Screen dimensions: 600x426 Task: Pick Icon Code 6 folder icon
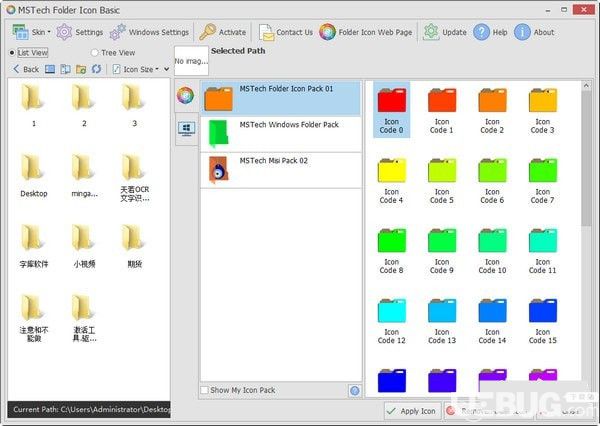tap(492, 180)
